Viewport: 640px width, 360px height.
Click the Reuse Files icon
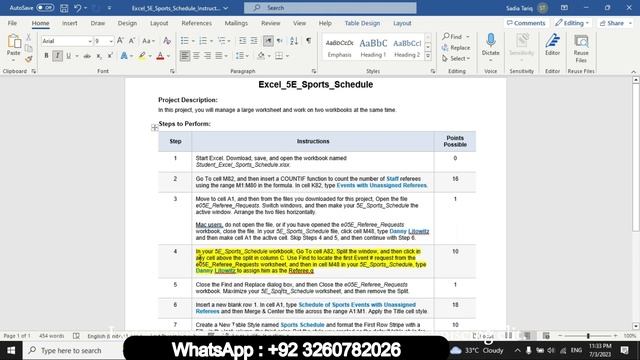pyautogui.click(x=581, y=41)
